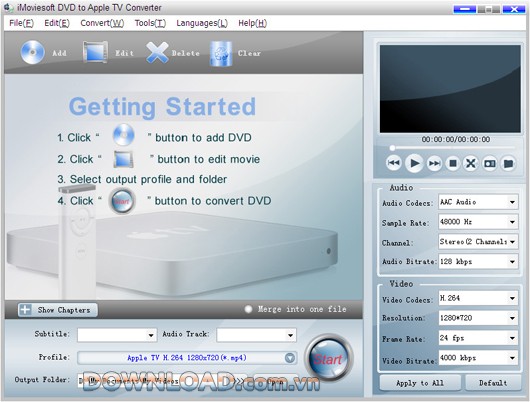Click the rewind playback button
Viewport: 530px width, 402px height.
[394, 163]
